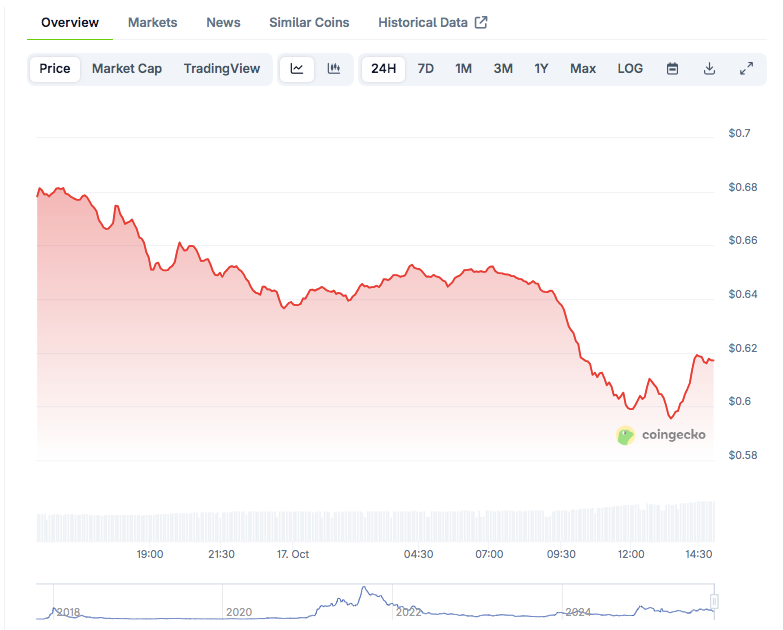Open the Markets tab
The width and height of the screenshot is (783, 630).
[x=153, y=22]
